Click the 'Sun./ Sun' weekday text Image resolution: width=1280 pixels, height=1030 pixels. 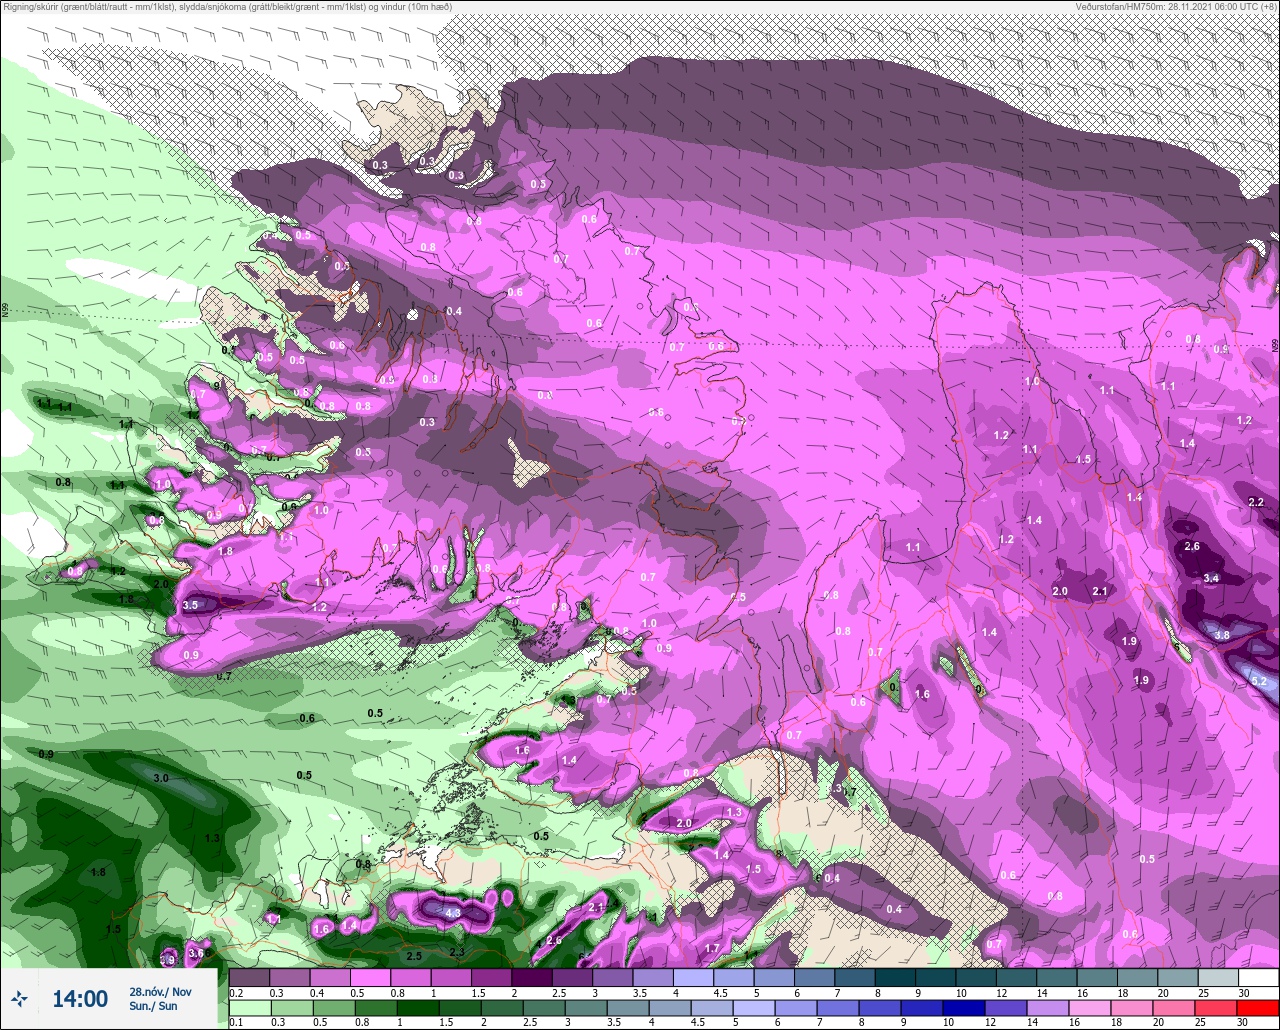[153, 1006]
